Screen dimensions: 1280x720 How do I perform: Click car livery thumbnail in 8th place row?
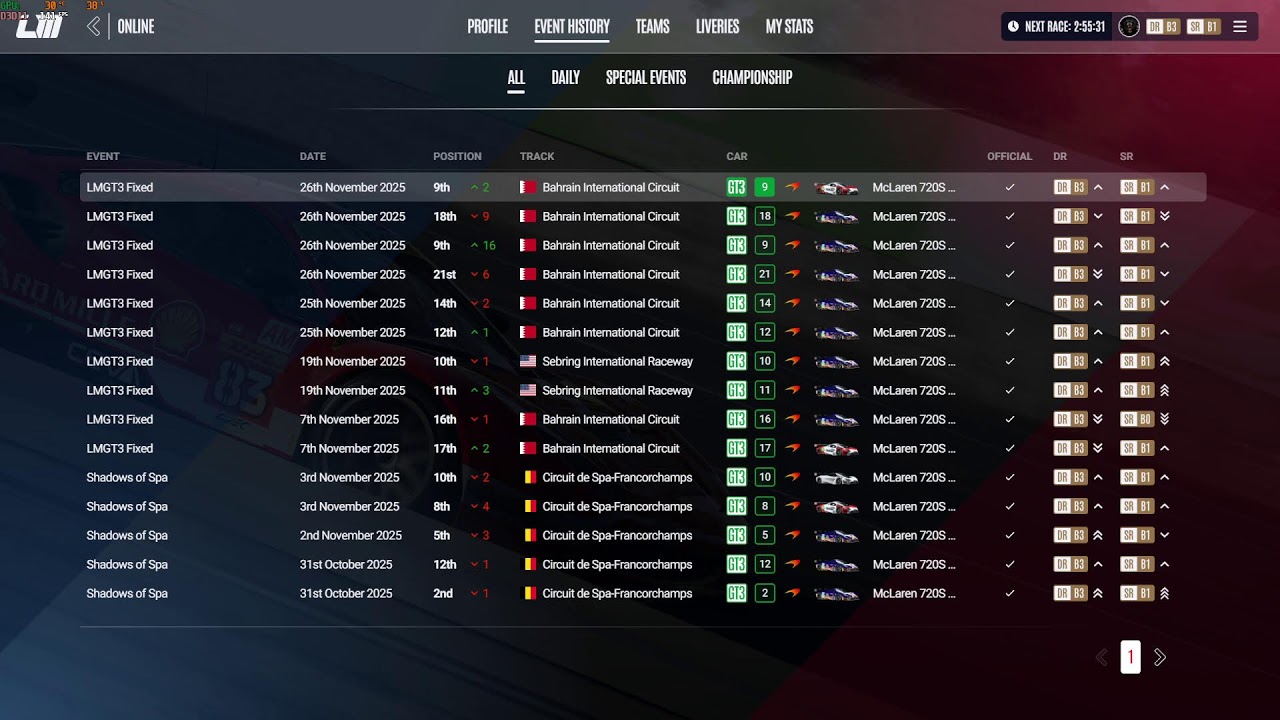tap(836, 506)
